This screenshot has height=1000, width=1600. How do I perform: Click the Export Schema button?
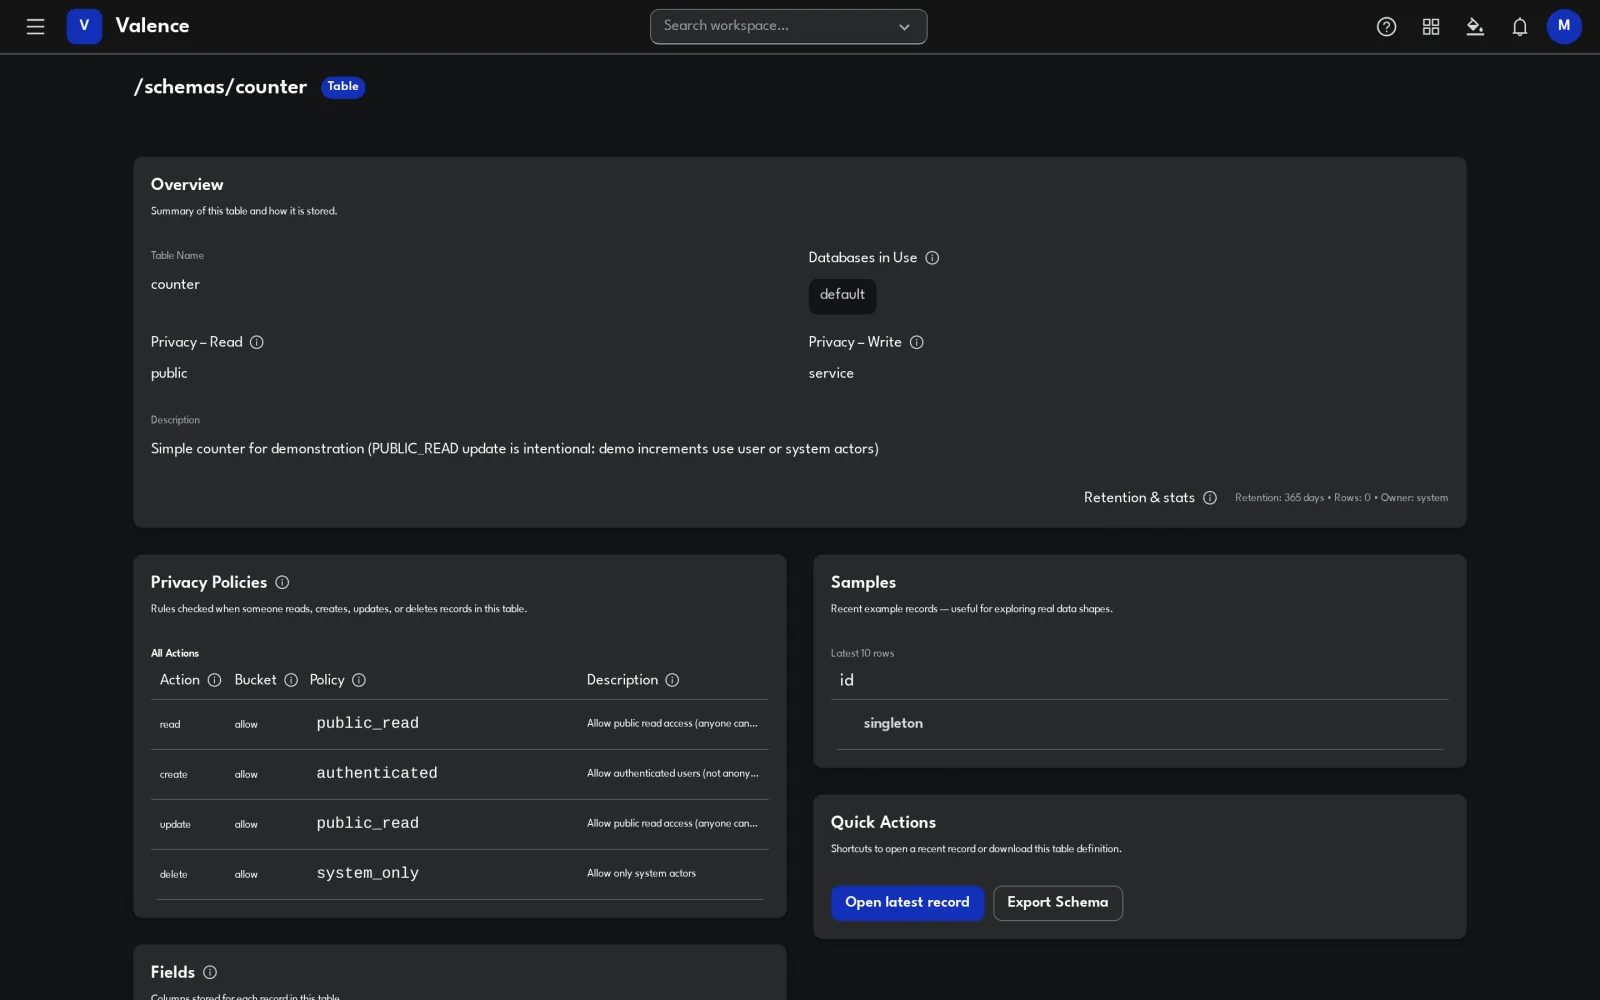pyautogui.click(x=1057, y=903)
